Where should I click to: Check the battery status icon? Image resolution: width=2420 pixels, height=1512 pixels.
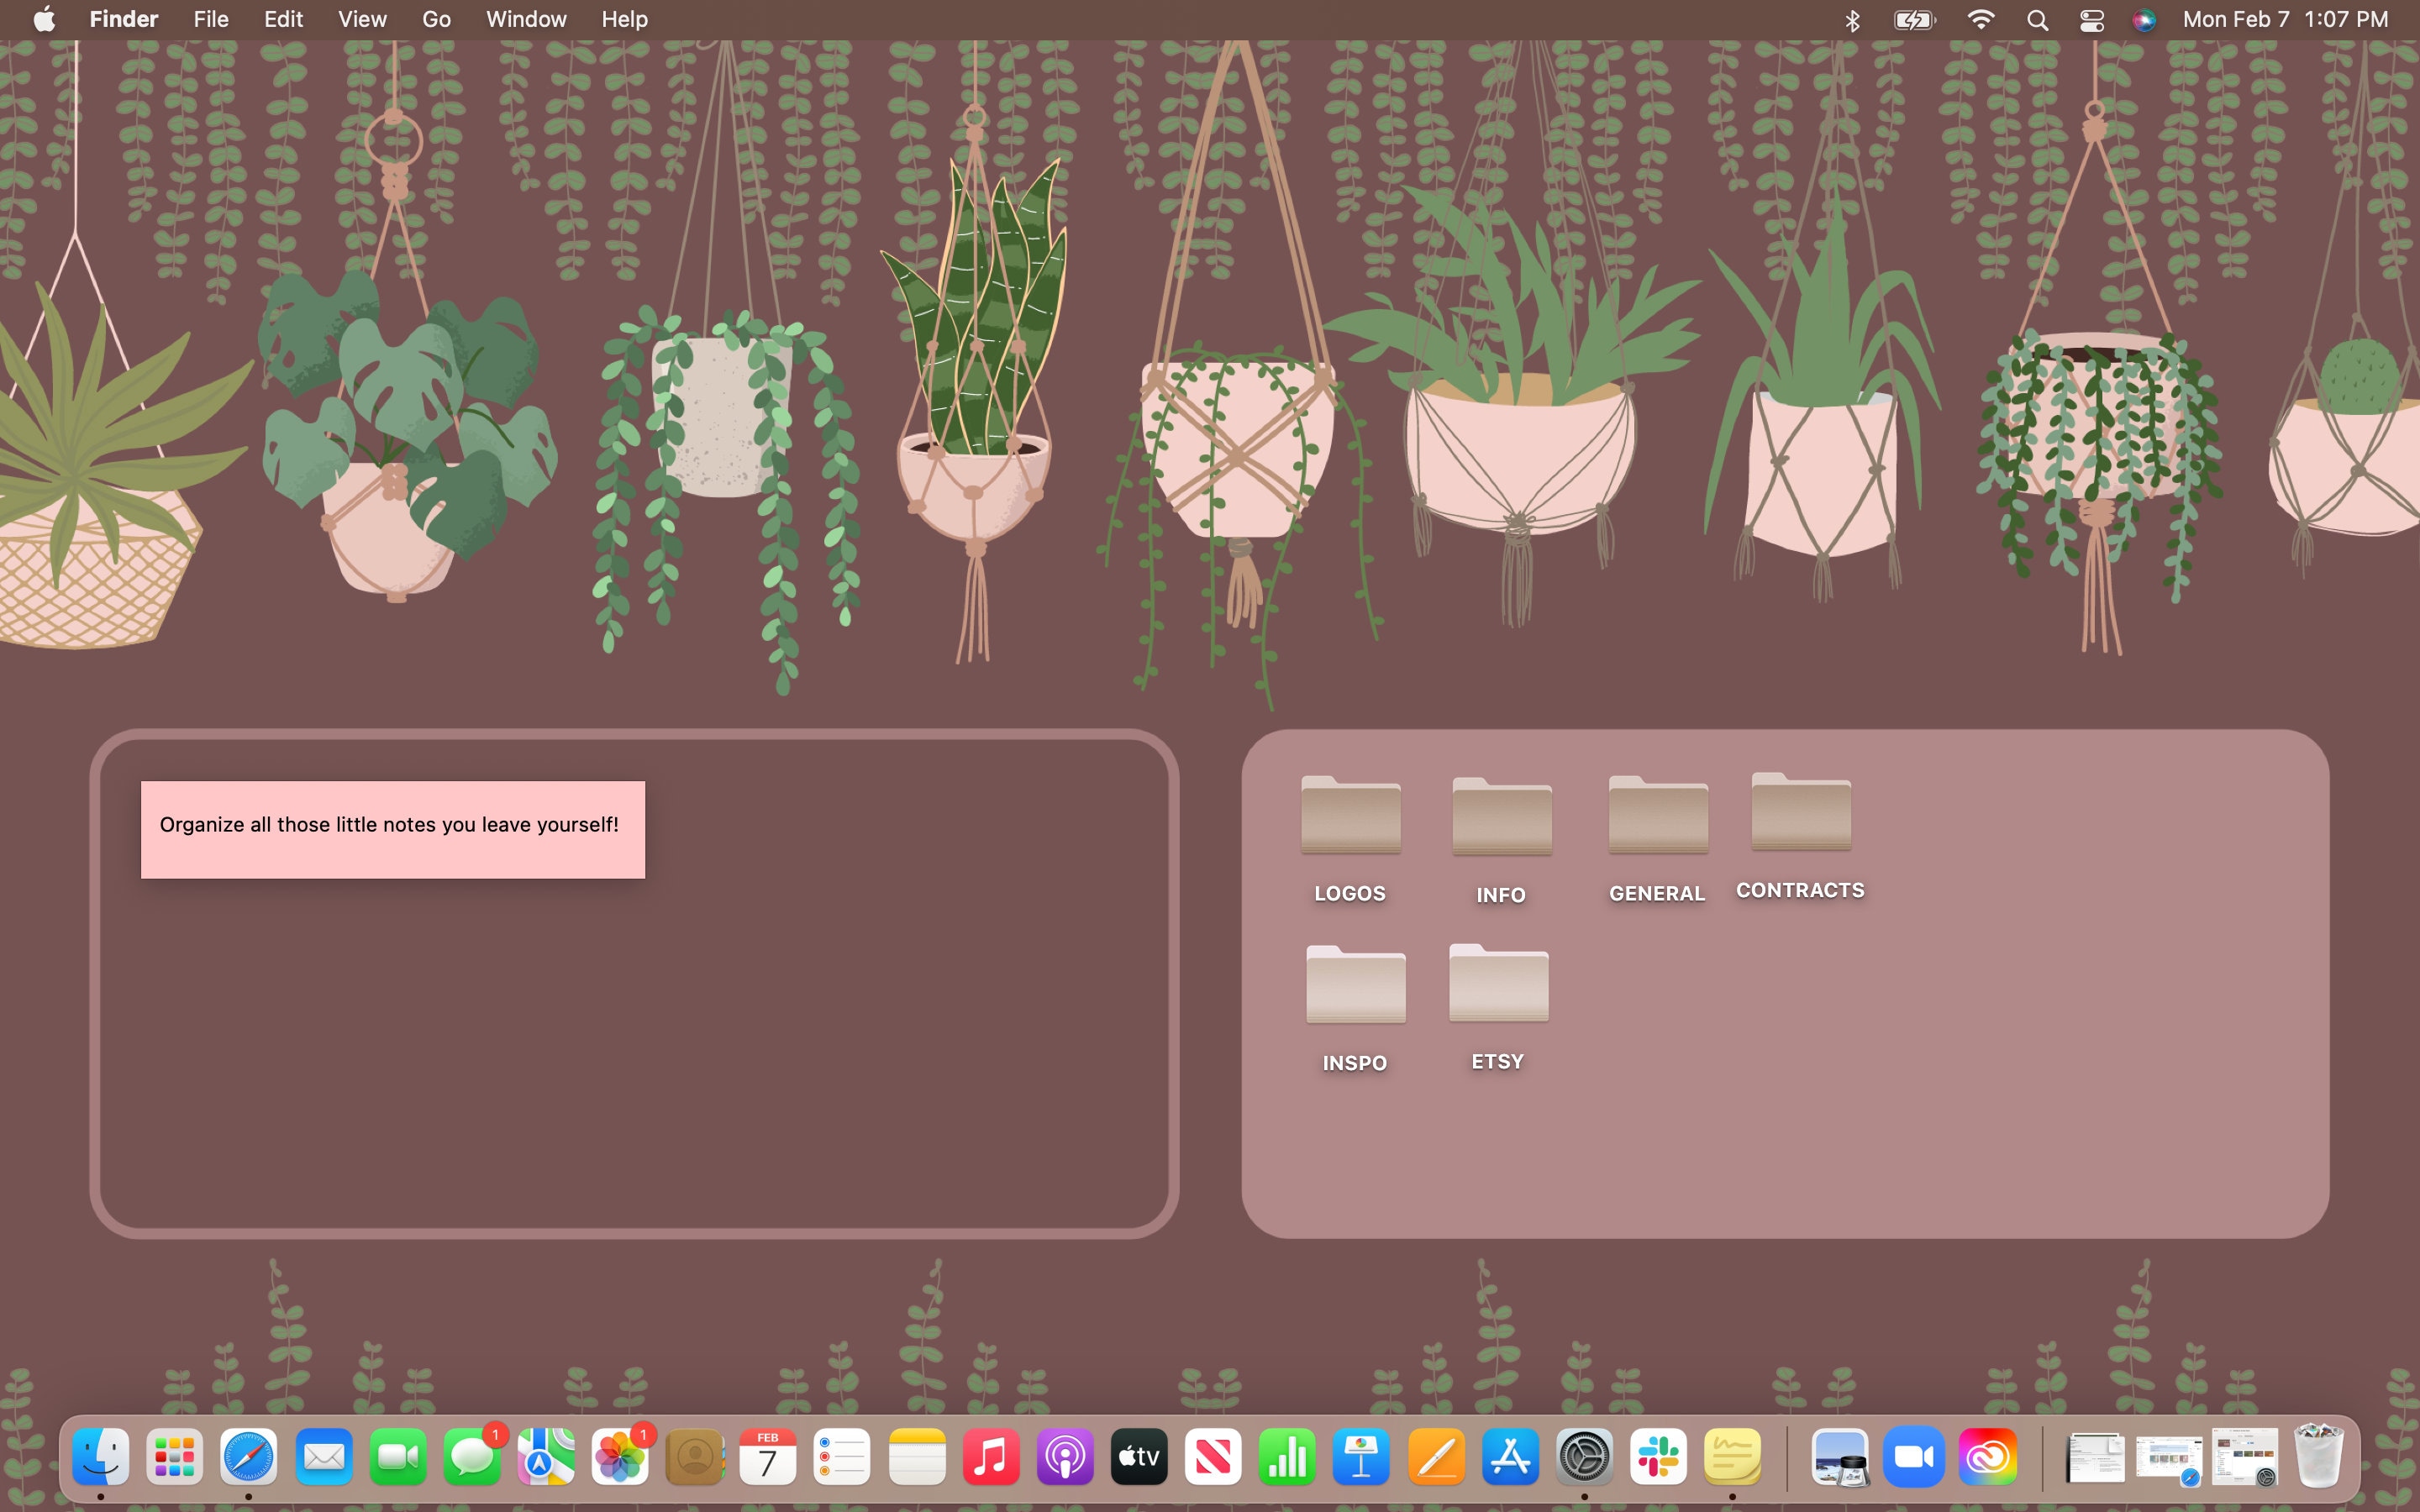pos(1915,20)
